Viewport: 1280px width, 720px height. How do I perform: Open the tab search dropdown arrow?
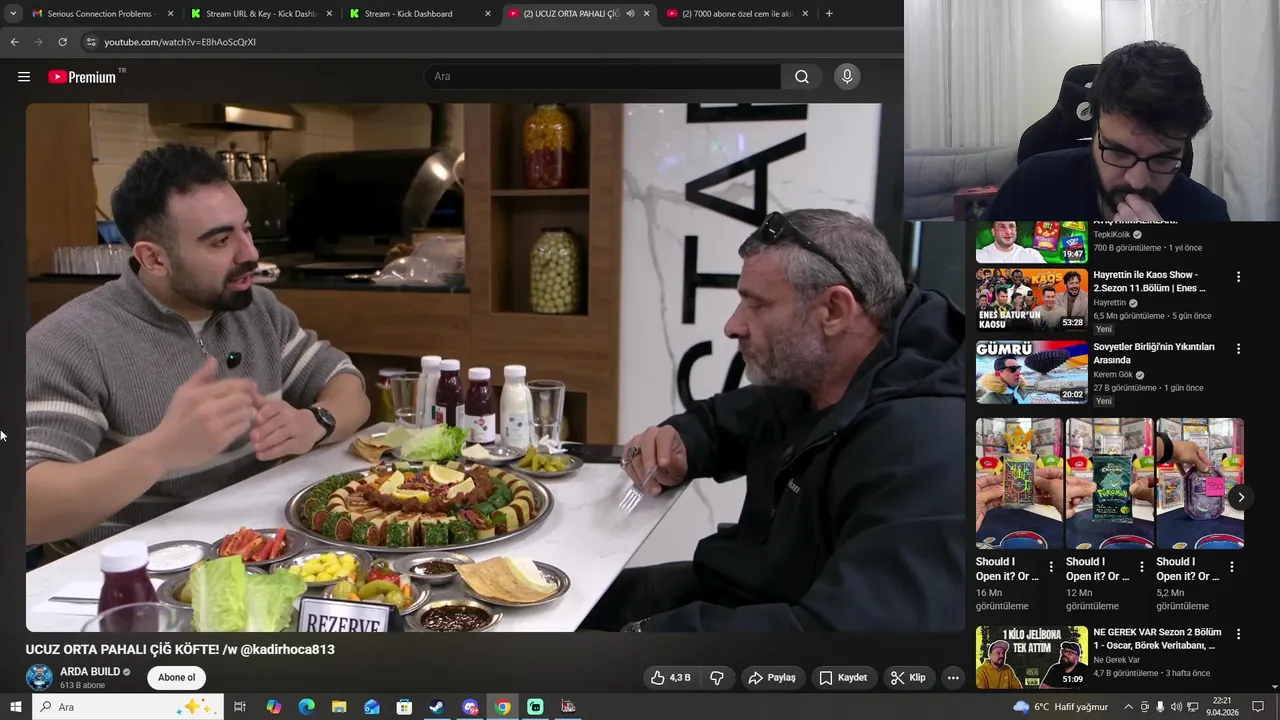pyautogui.click(x=12, y=14)
